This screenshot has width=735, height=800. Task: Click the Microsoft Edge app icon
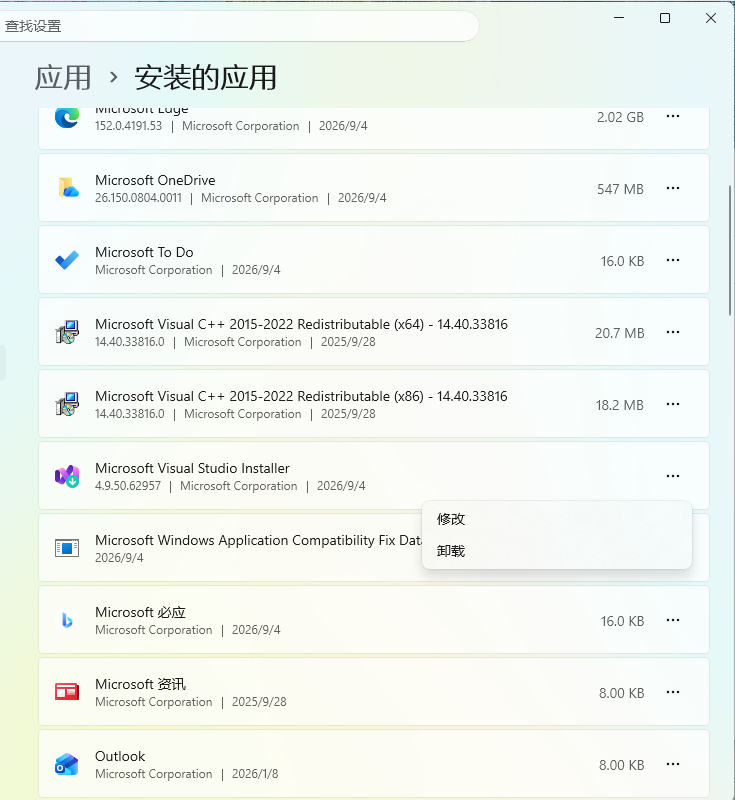point(67,118)
